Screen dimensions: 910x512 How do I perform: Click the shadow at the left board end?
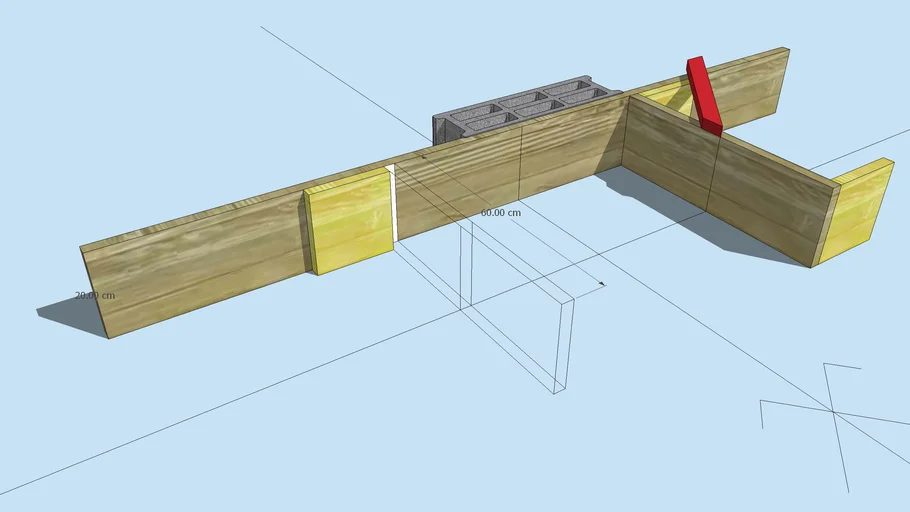pyautogui.click(x=70, y=315)
